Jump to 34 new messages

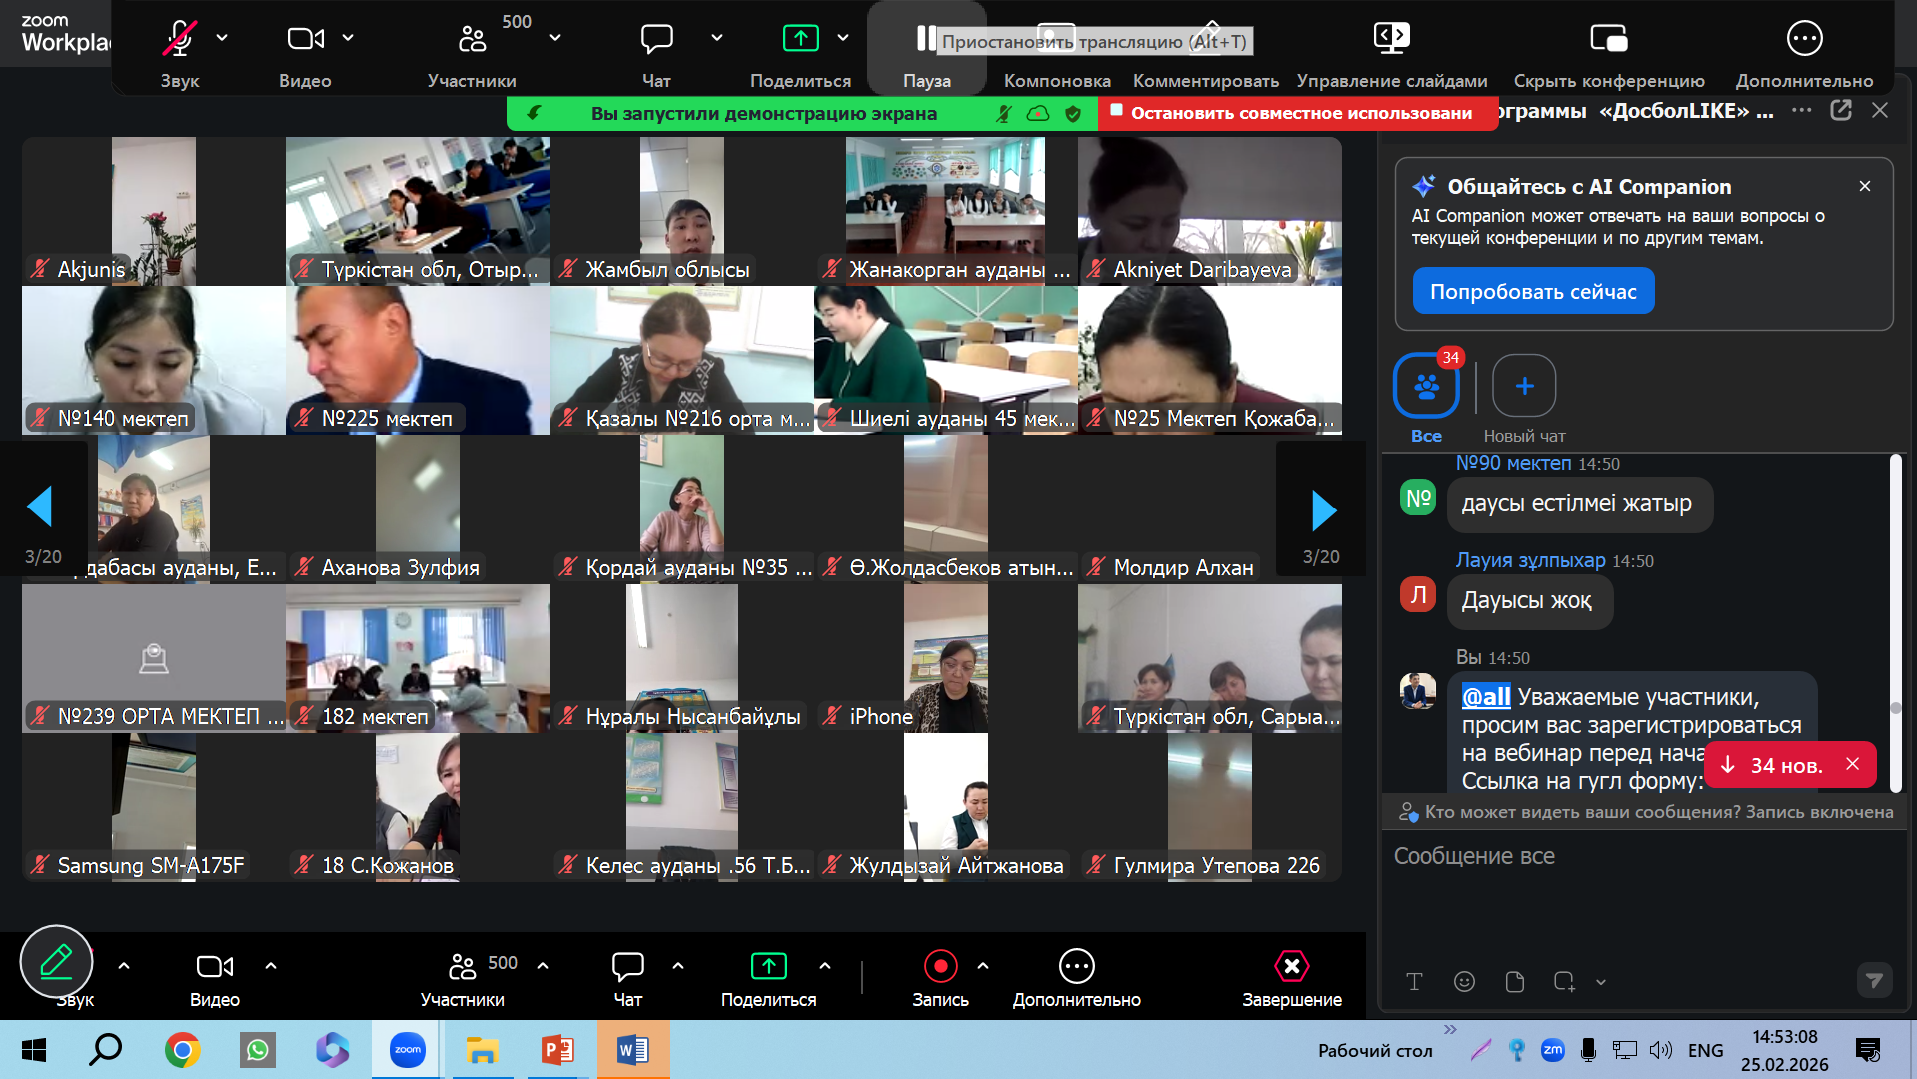[x=1775, y=766]
